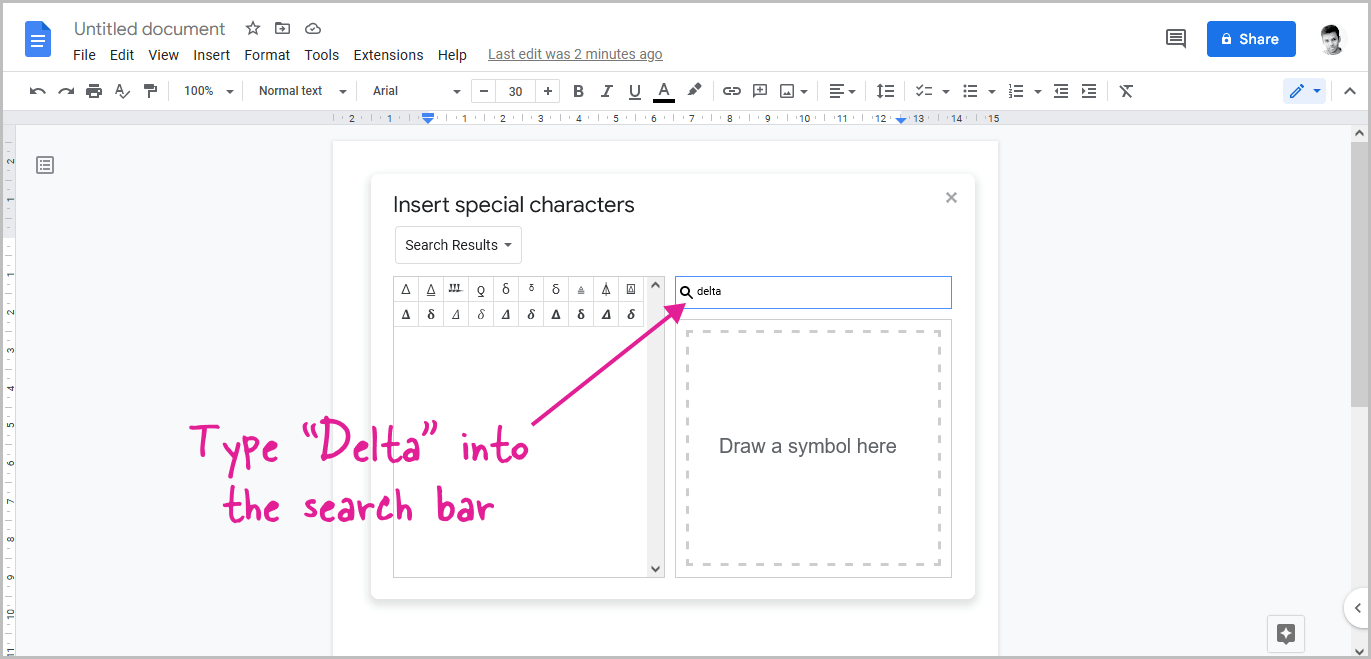Open the Insert menu

click(x=211, y=55)
